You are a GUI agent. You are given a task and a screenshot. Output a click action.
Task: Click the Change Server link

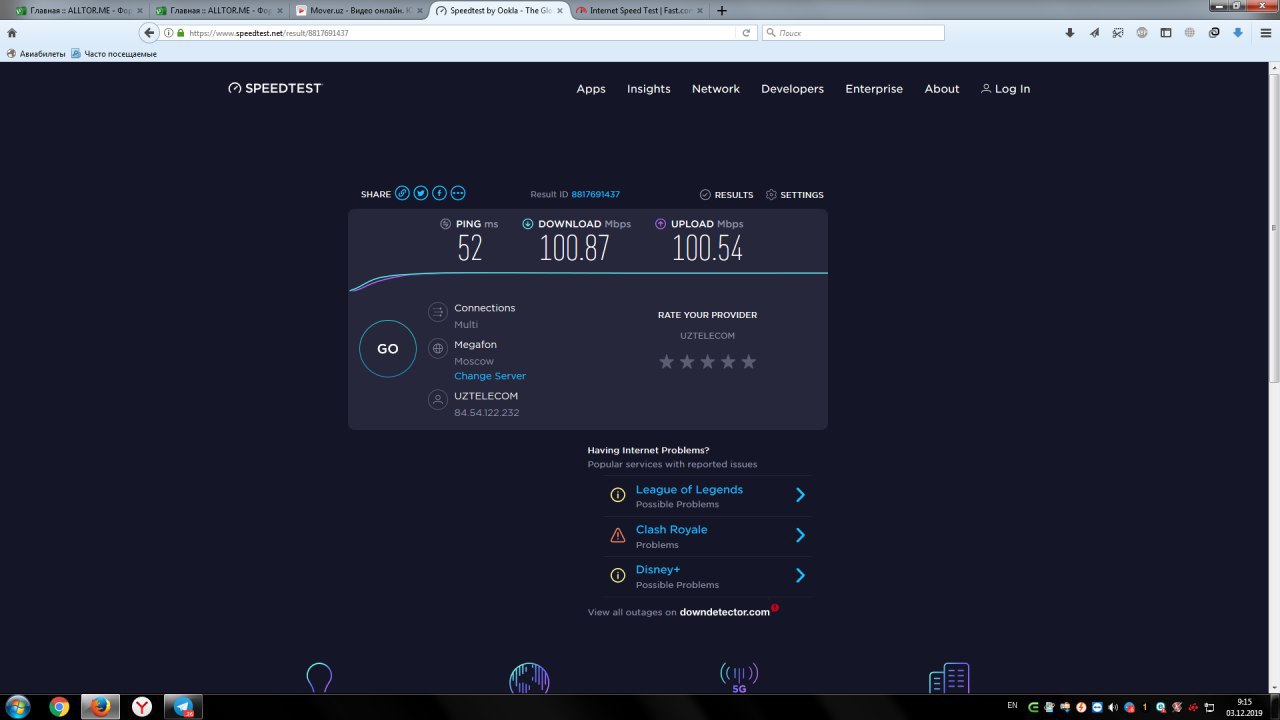coord(490,376)
